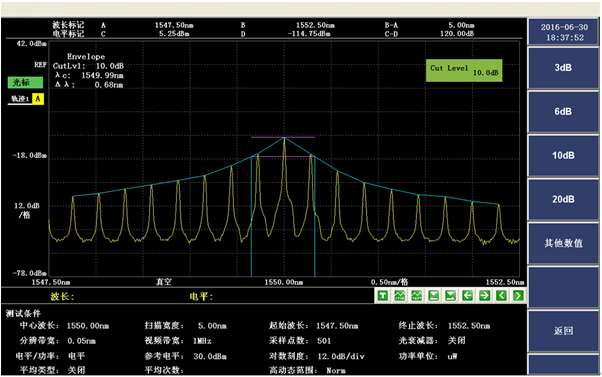
Task: Click 采样点数 value 501
Action: tap(324, 341)
